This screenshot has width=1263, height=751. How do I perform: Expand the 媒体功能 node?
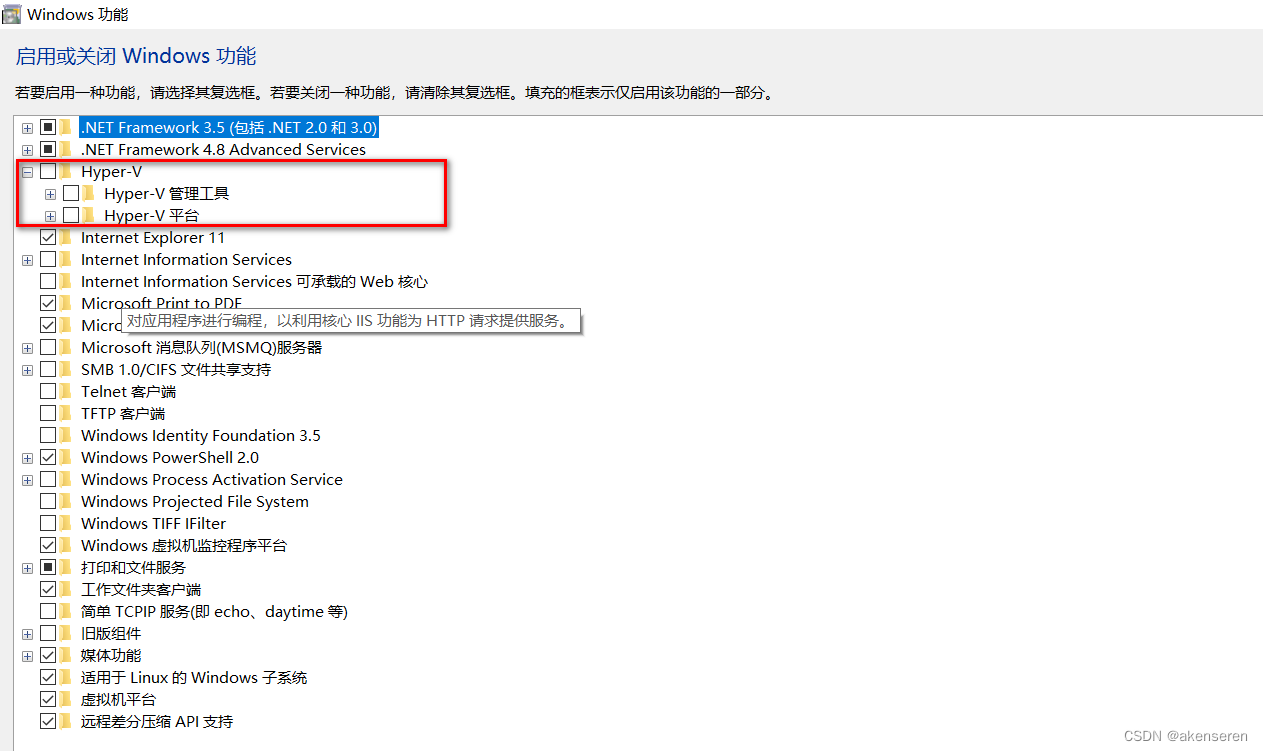(x=27, y=657)
